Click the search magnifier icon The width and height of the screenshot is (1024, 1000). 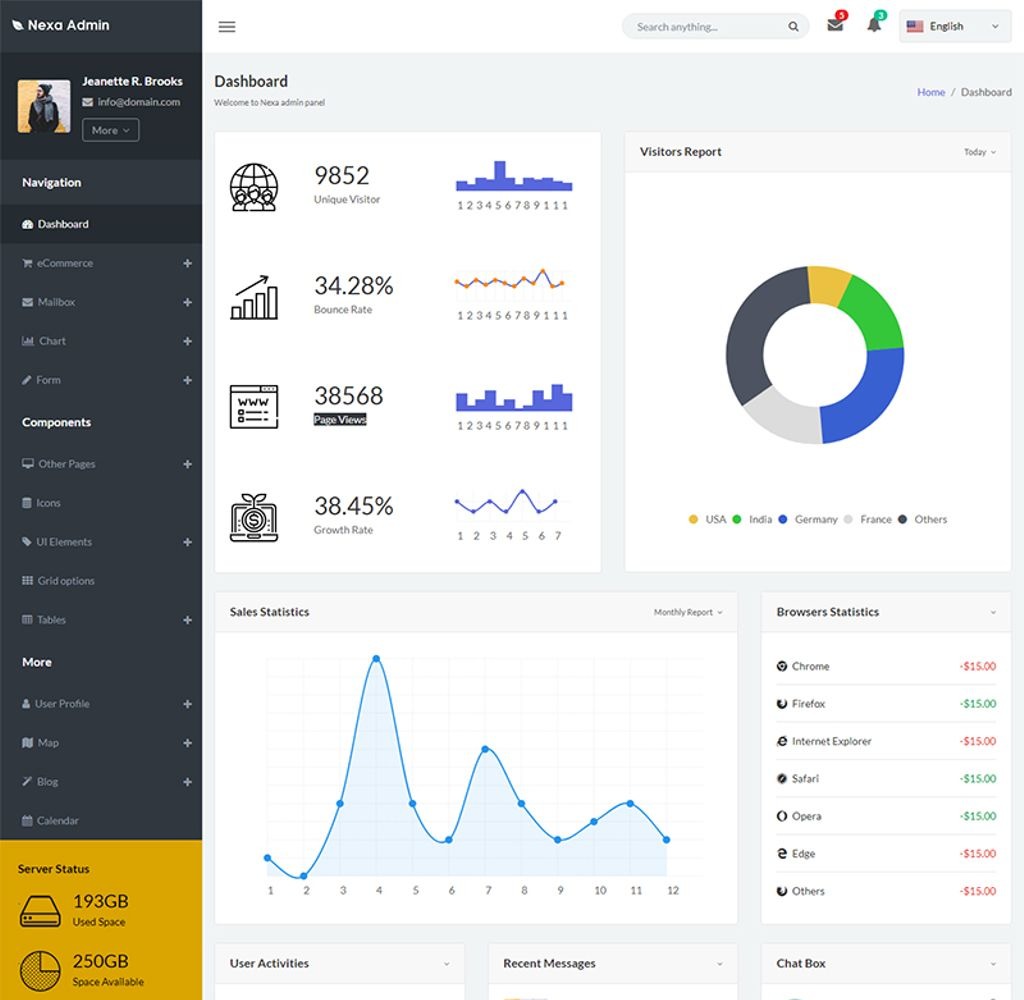(793, 26)
